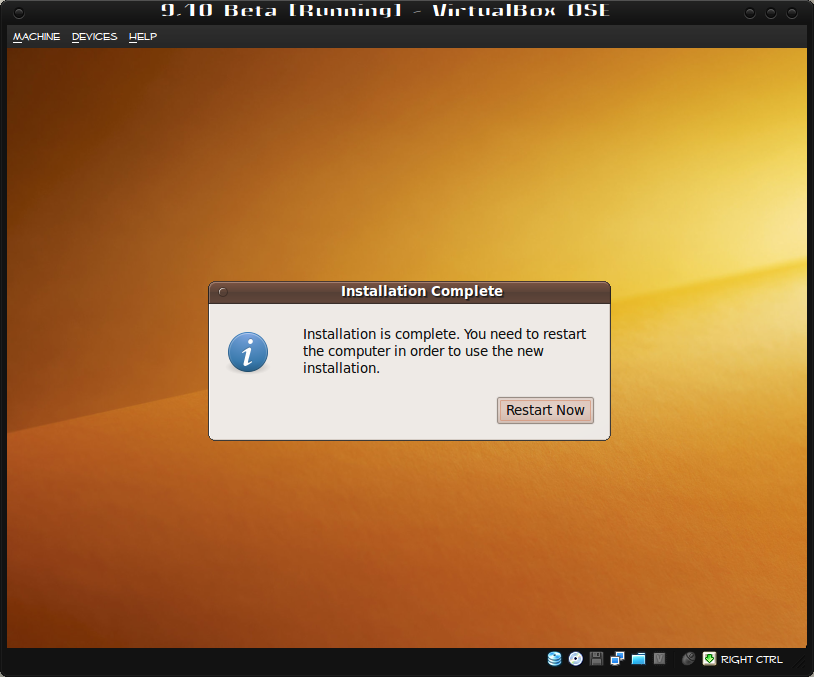Viewport: 814px width, 677px height.
Task: Click the RIGHT CTRL host key label
Action: coord(751,659)
